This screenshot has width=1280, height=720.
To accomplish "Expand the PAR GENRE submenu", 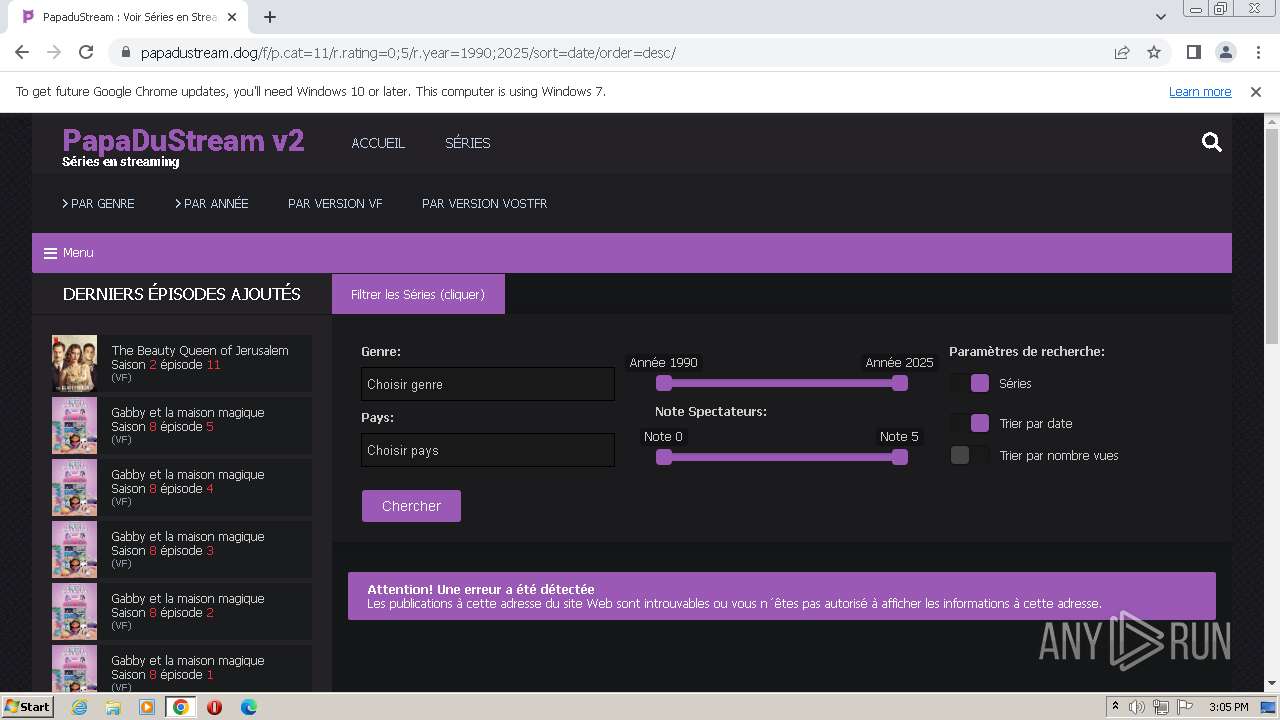I will [98, 203].
